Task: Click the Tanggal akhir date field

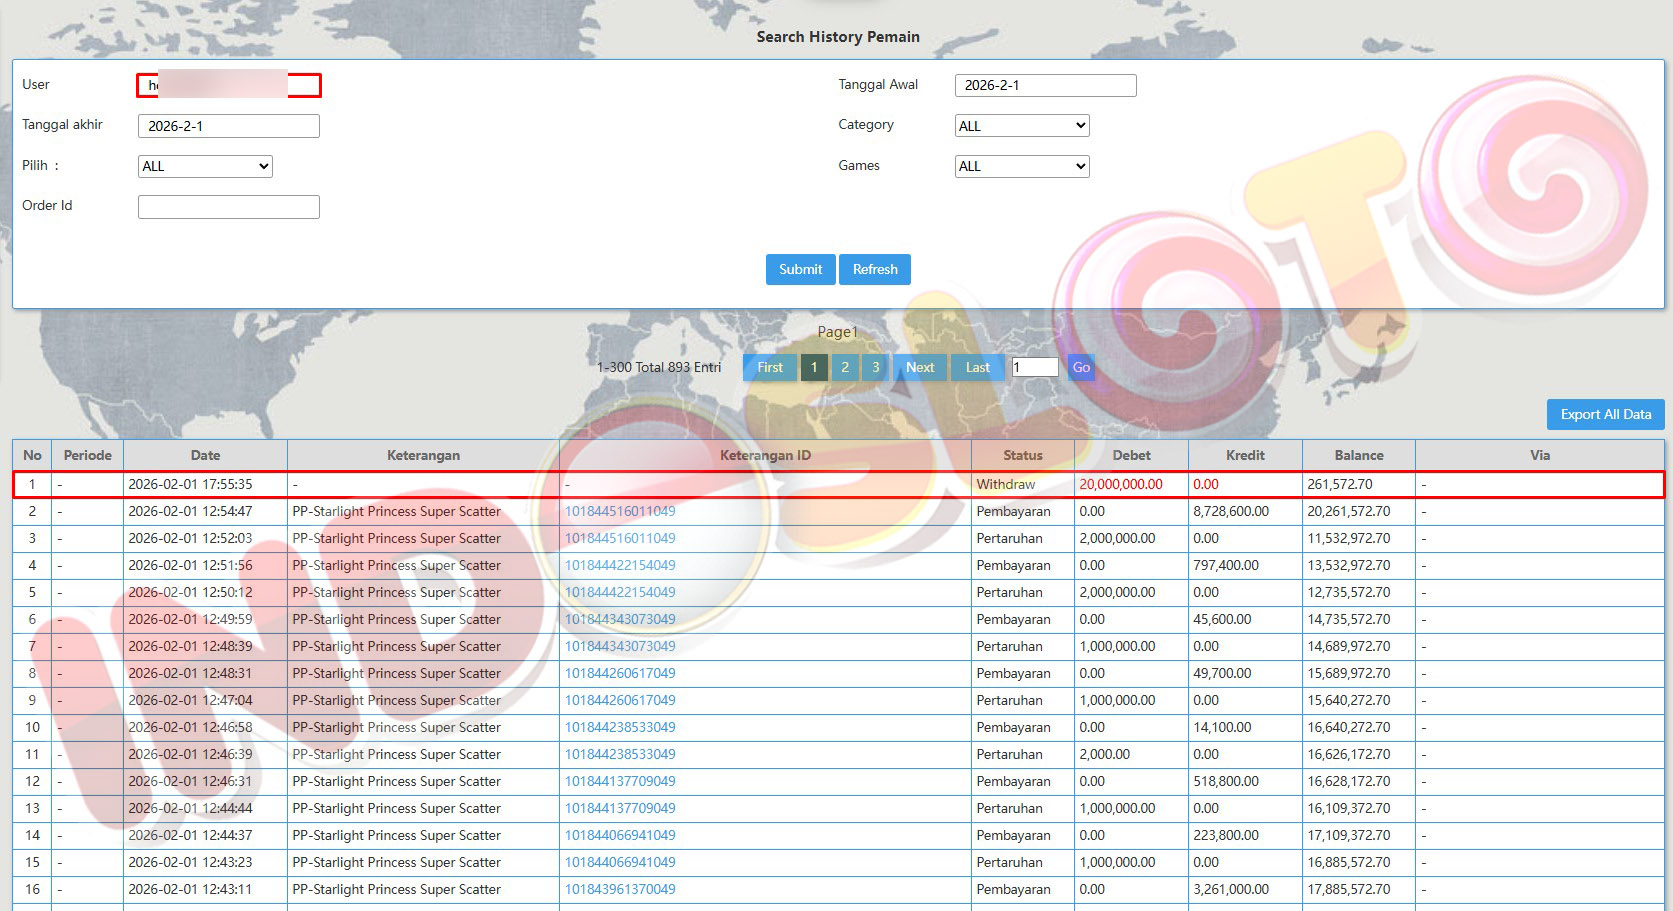Action: (229, 126)
